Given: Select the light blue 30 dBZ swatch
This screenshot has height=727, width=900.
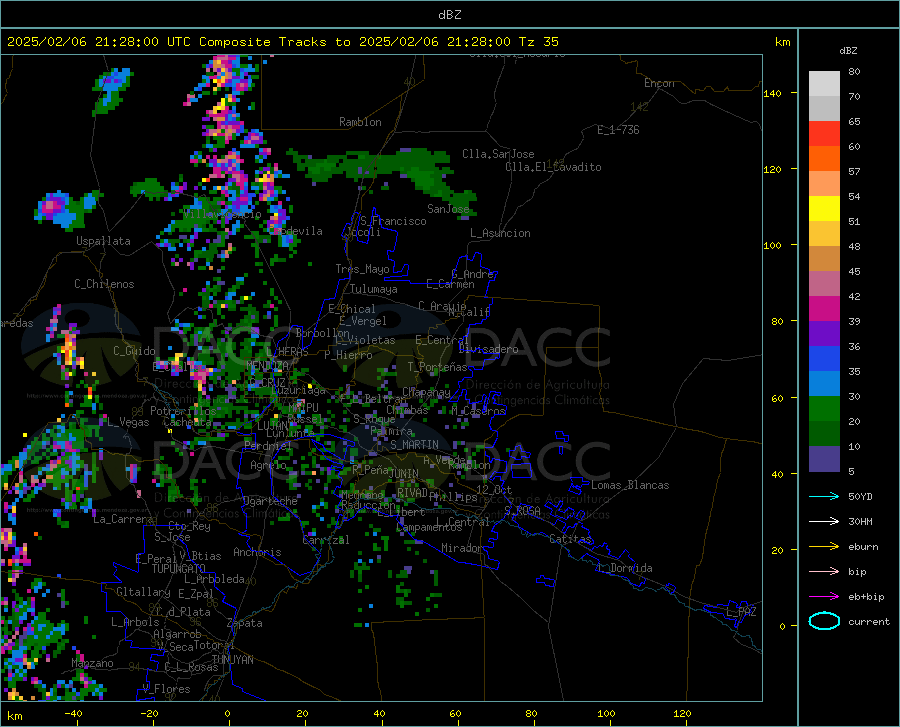Looking at the screenshot, I should coord(824,384).
